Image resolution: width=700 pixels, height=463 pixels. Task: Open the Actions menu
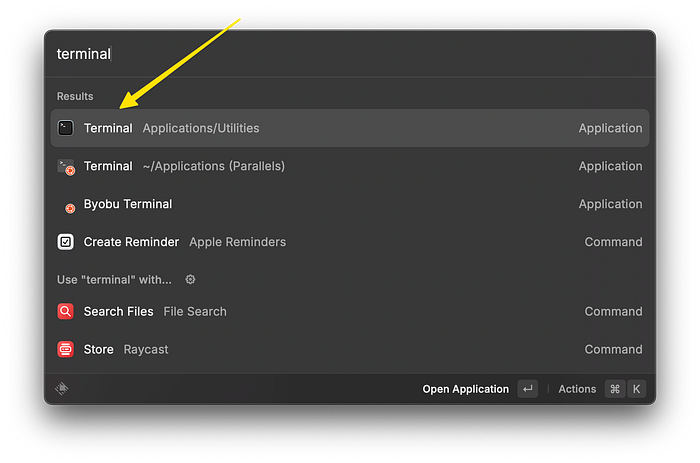[577, 389]
